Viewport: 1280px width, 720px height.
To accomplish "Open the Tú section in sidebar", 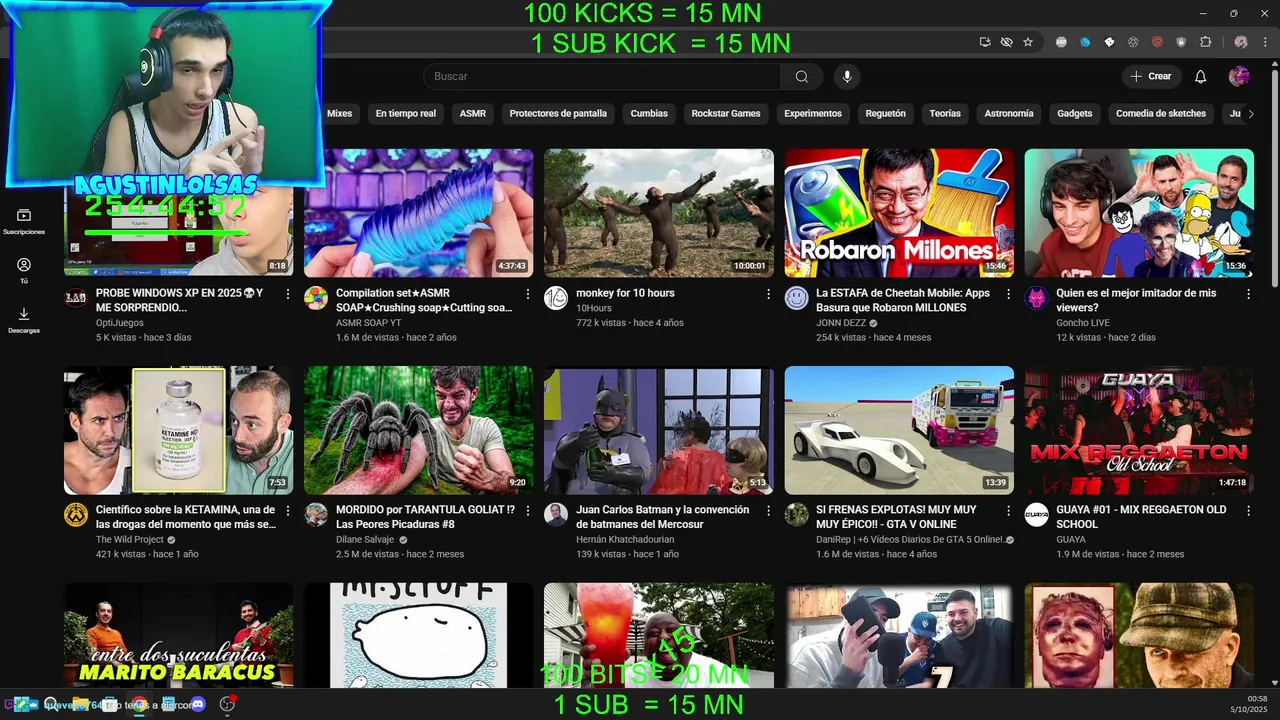I will coord(24,271).
